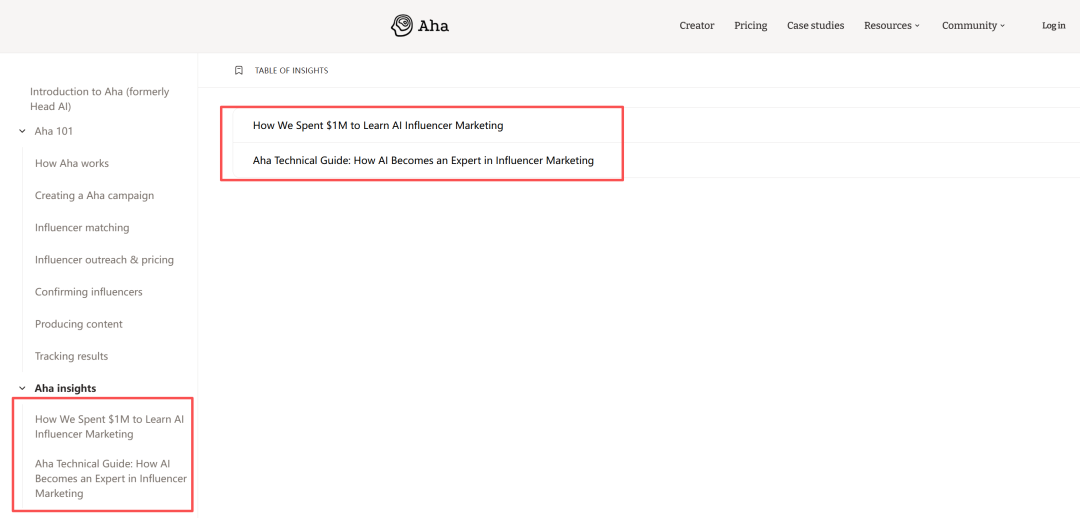Select Tracking results in sidebar
This screenshot has width=1080, height=518.
tap(71, 356)
